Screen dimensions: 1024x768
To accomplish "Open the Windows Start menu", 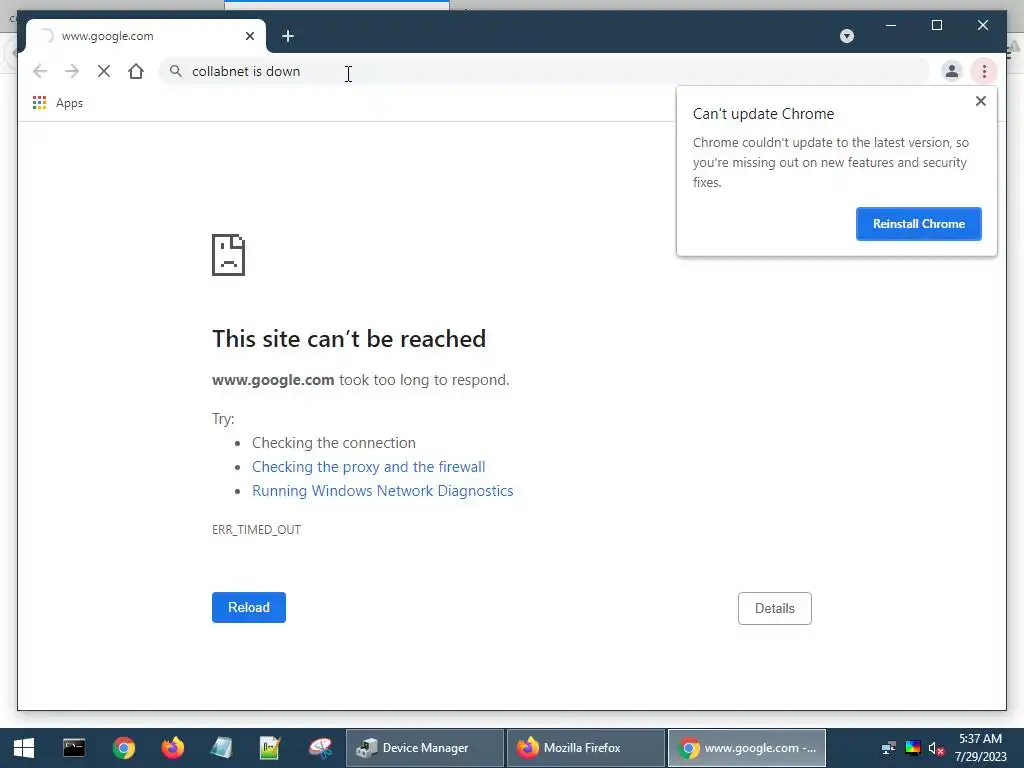I will click(24, 748).
